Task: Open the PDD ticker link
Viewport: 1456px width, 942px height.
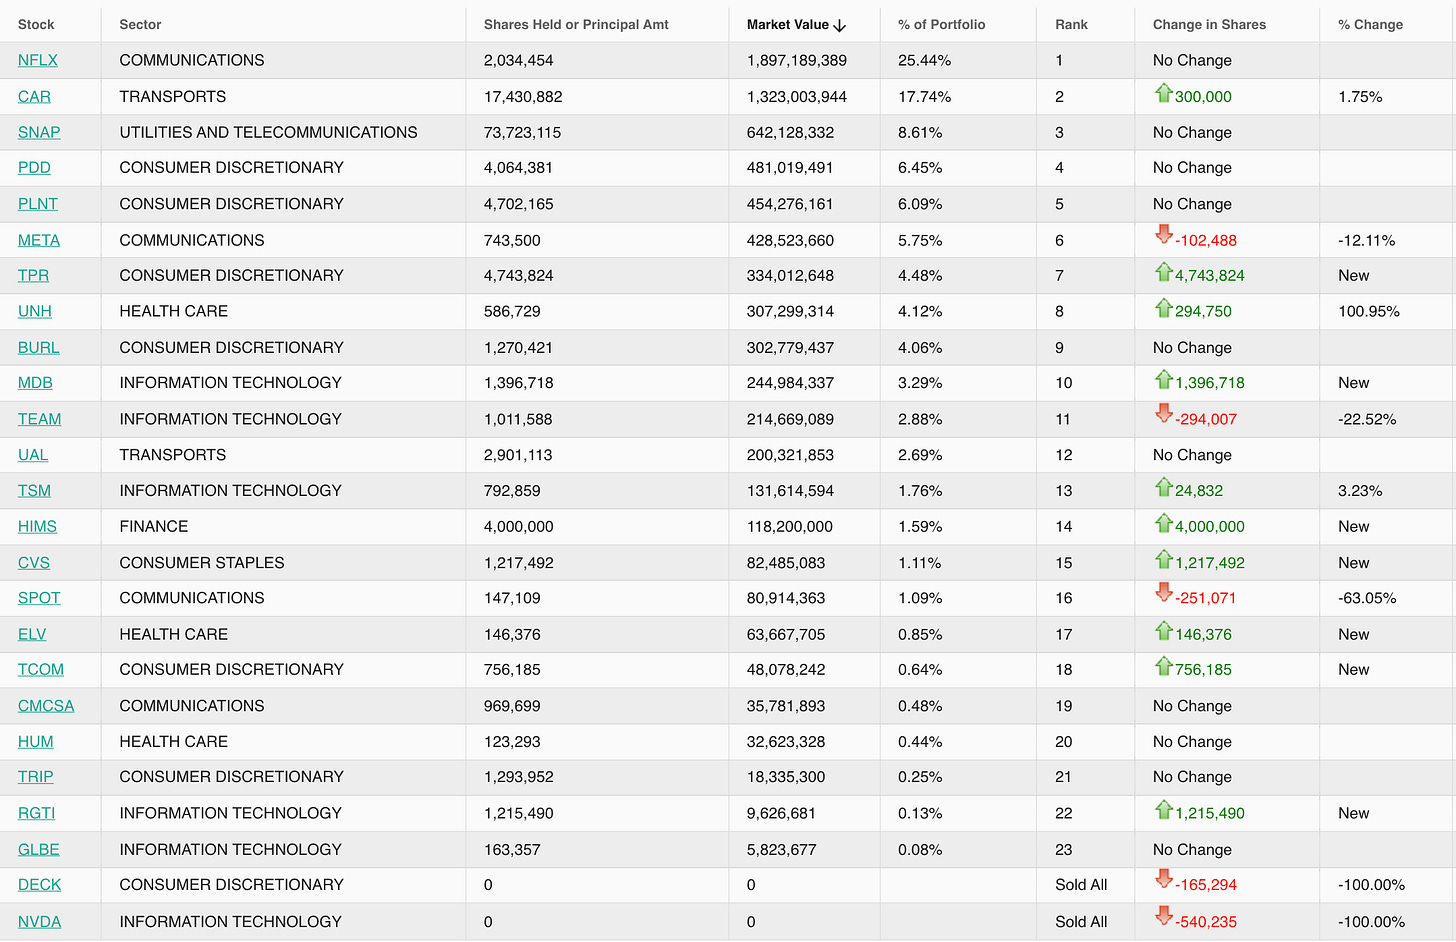Action: point(34,167)
